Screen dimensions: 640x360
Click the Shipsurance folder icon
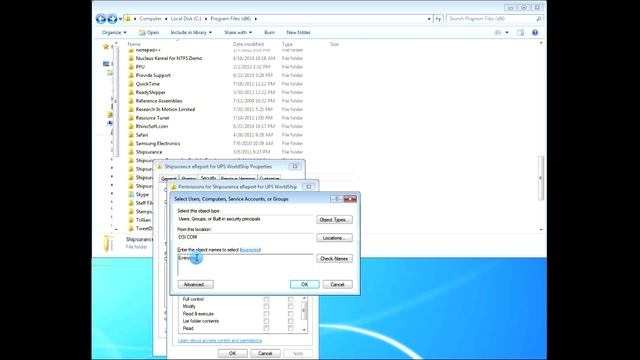[x=131, y=152]
